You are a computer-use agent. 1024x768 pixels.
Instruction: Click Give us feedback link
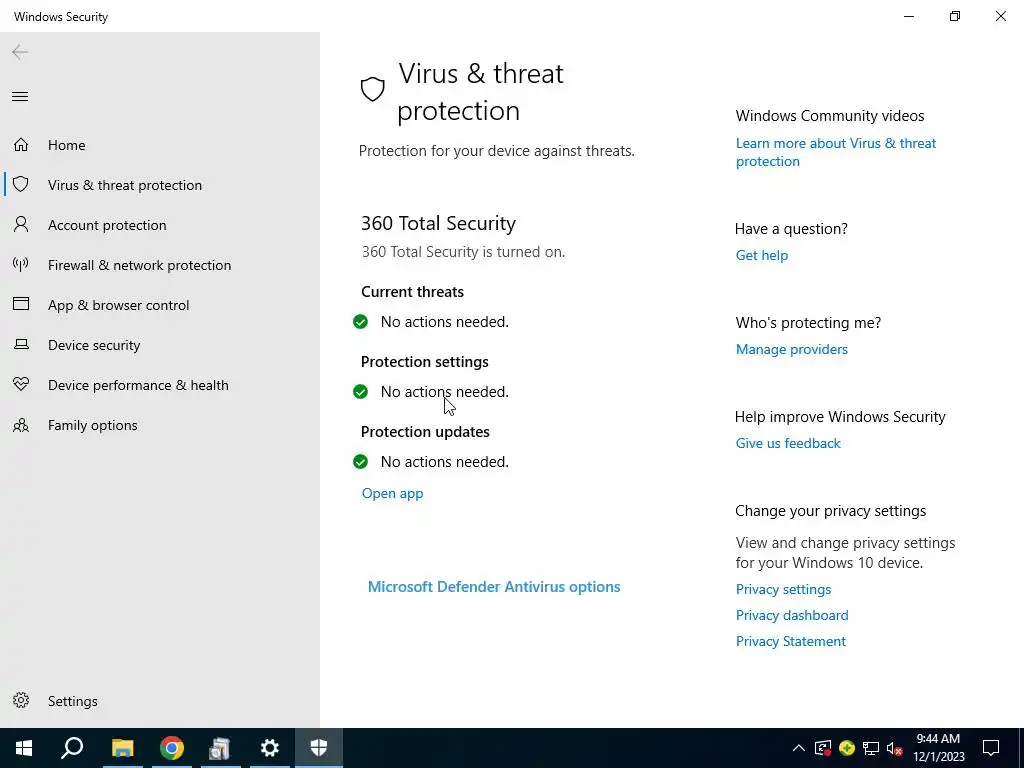(x=788, y=443)
